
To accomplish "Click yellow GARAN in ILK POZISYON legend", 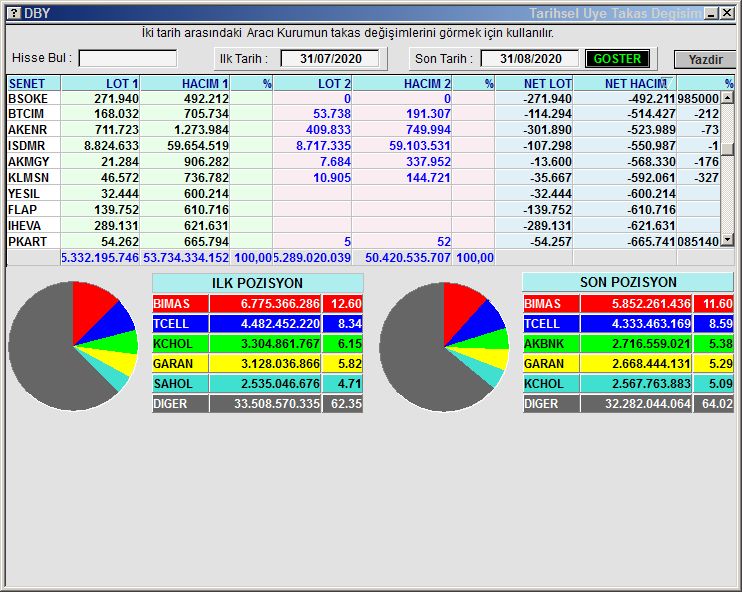I will (180, 363).
